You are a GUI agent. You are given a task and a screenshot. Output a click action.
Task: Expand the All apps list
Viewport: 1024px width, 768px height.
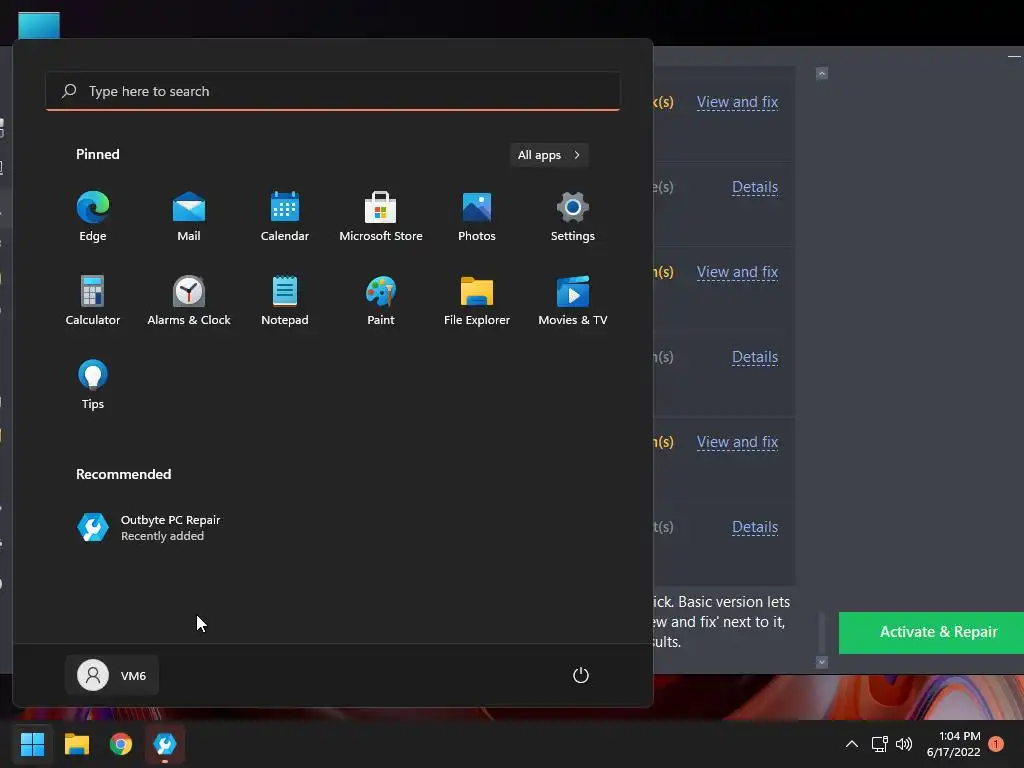coord(549,155)
